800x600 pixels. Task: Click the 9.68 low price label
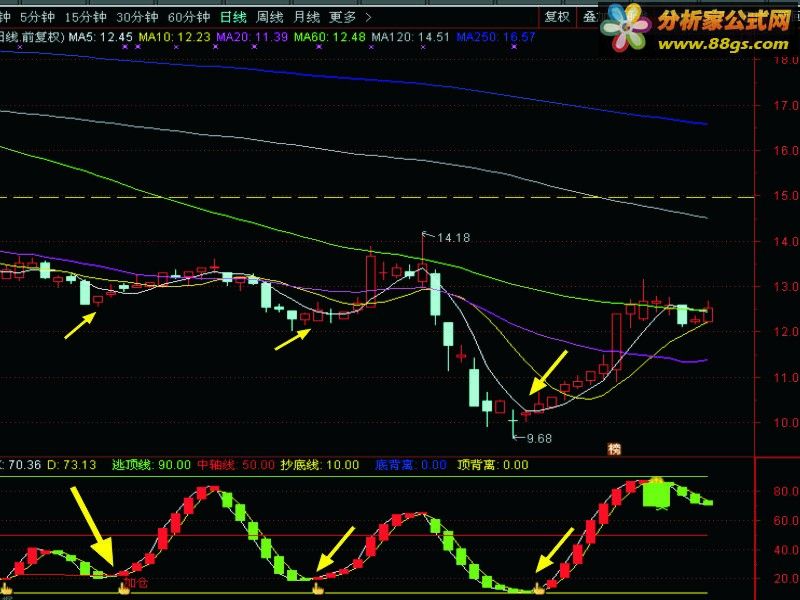pos(539,438)
